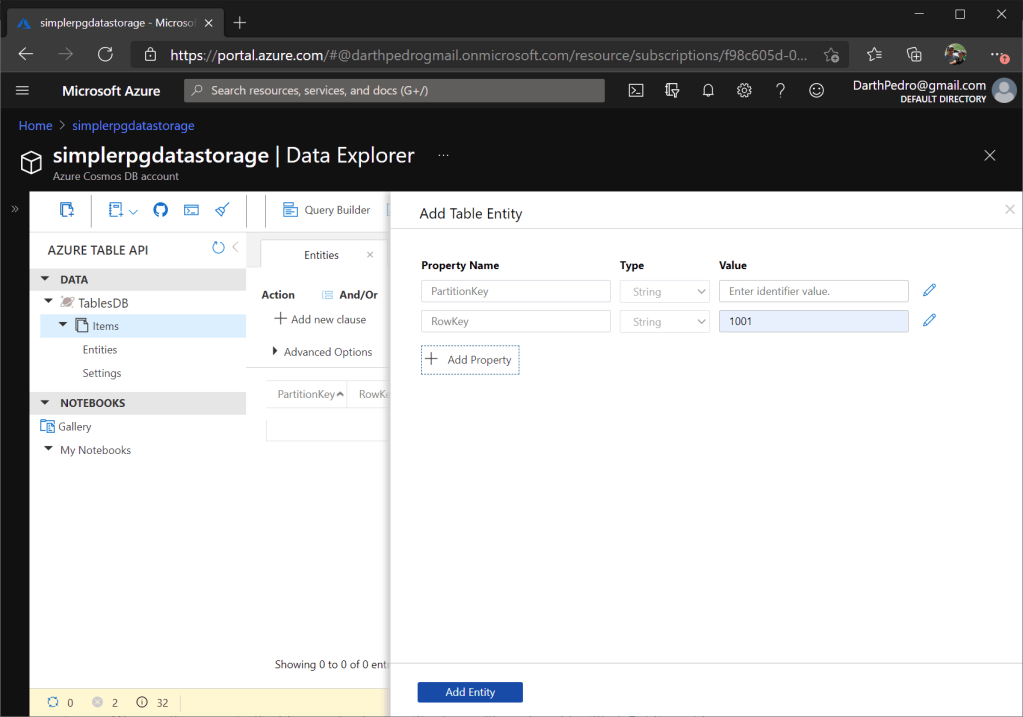1023x717 pixels.
Task: Collapse the TablesDB tree node
Action: 49,302
